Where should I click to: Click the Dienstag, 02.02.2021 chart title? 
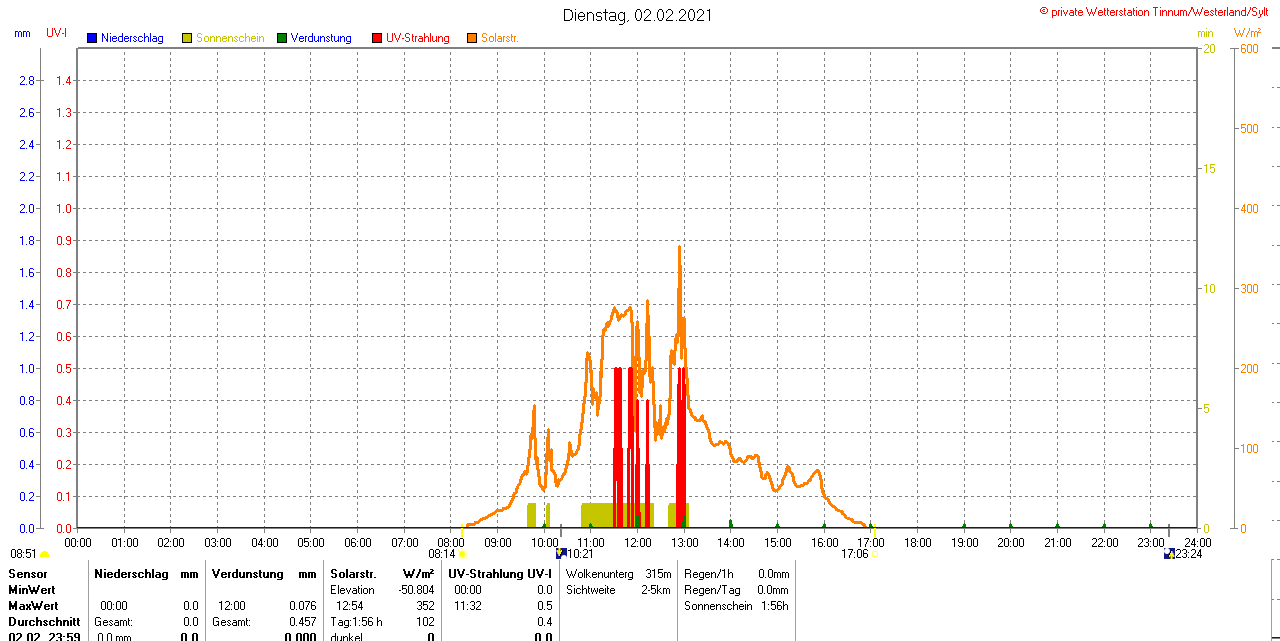tap(638, 15)
